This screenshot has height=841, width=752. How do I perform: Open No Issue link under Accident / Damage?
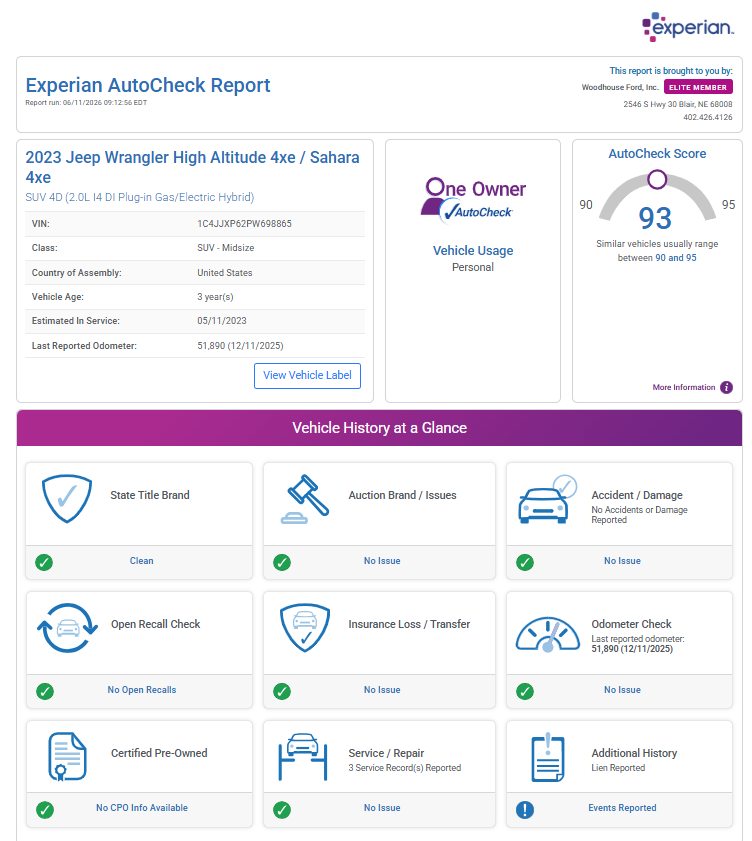[x=622, y=561]
